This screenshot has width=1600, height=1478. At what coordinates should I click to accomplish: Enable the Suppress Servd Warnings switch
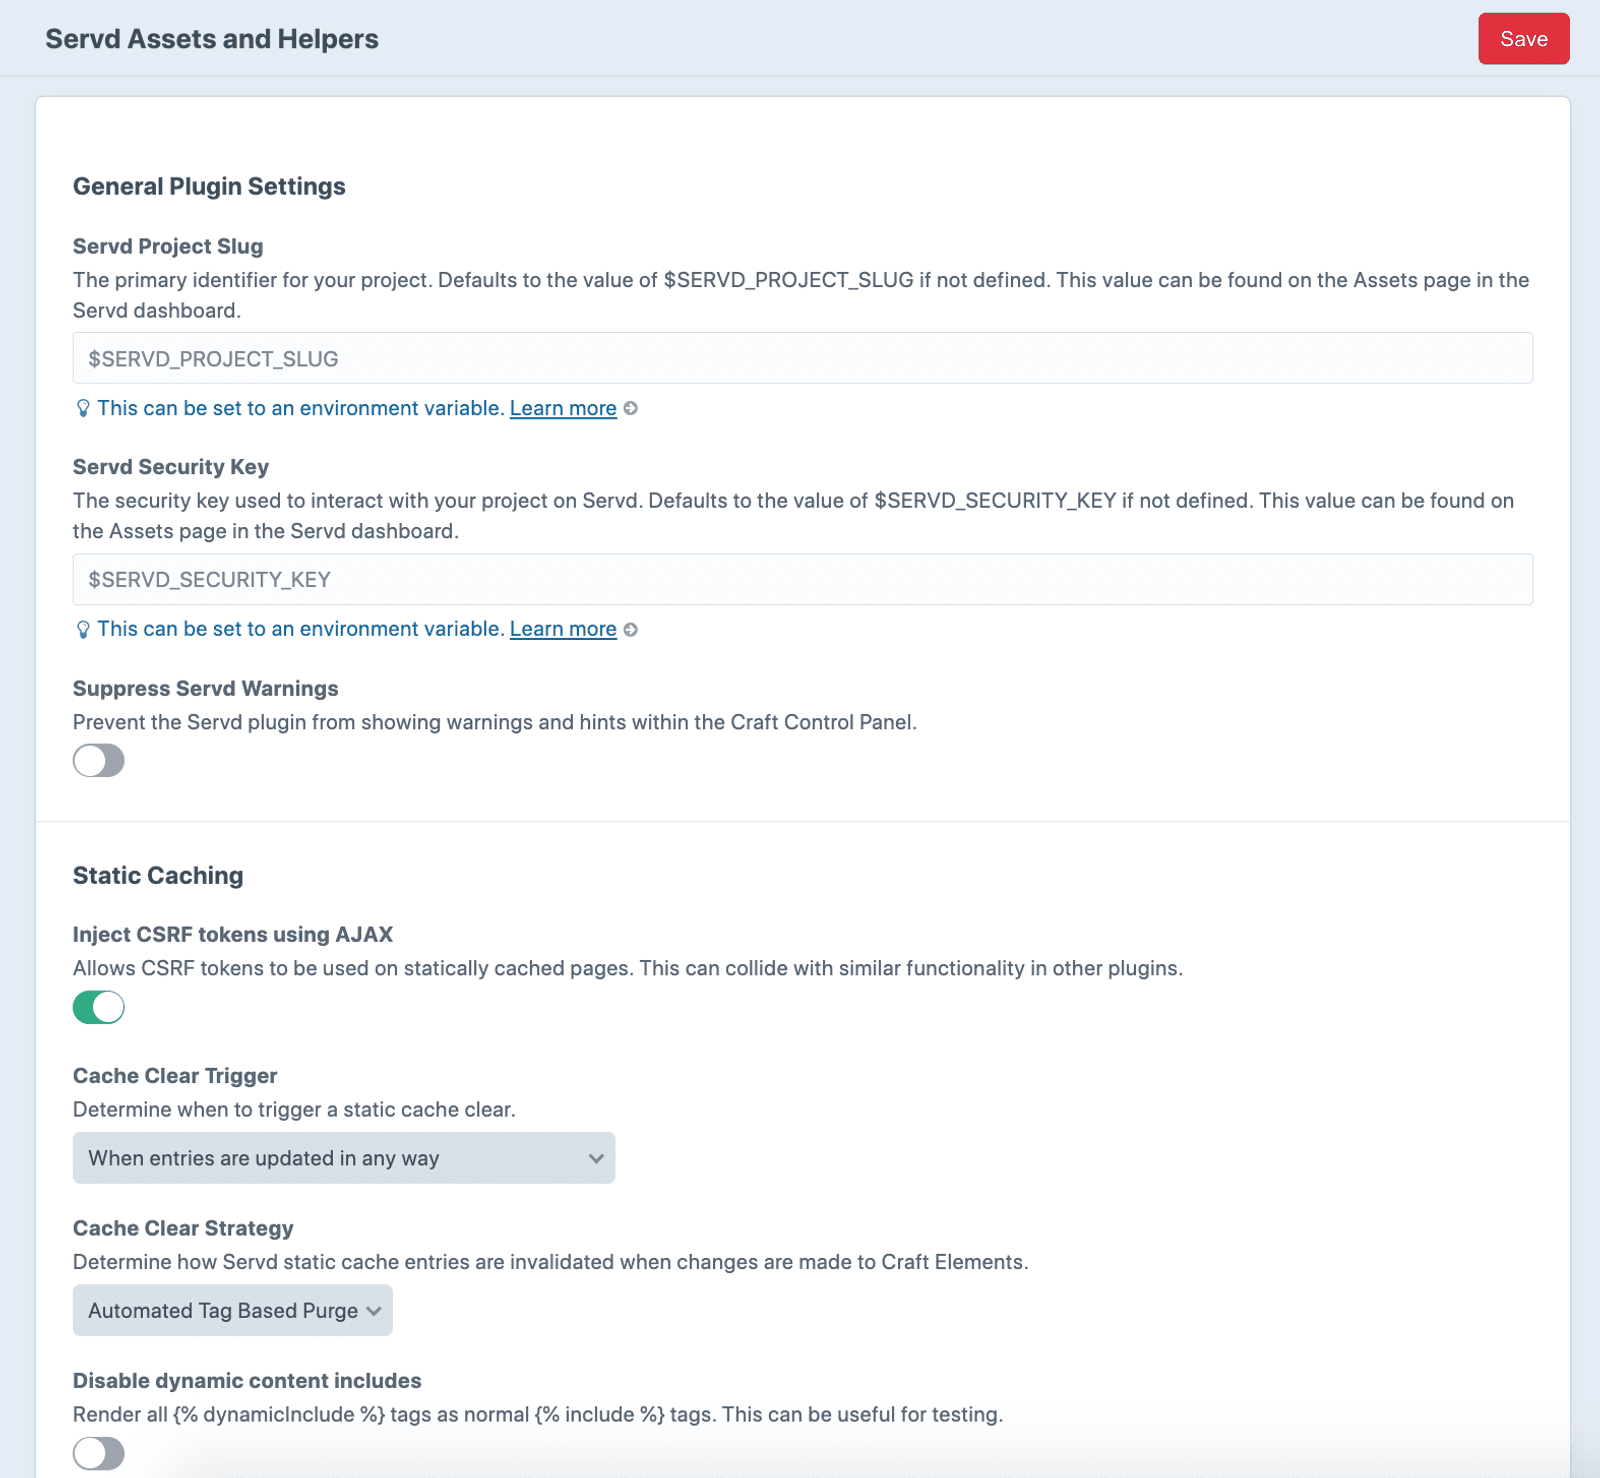[x=99, y=760]
